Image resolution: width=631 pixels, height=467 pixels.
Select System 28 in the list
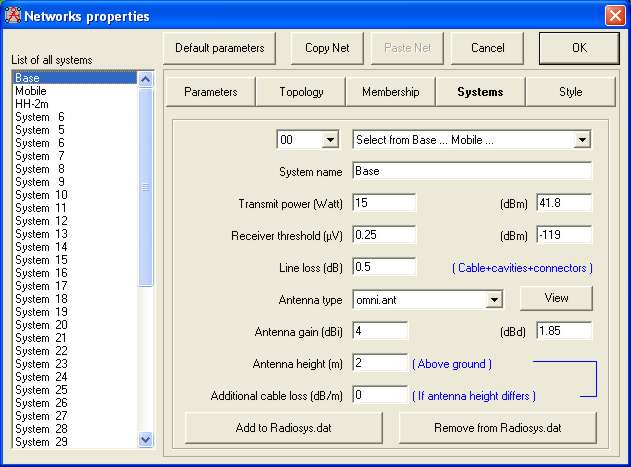pyautogui.click(x=75, y=429)
